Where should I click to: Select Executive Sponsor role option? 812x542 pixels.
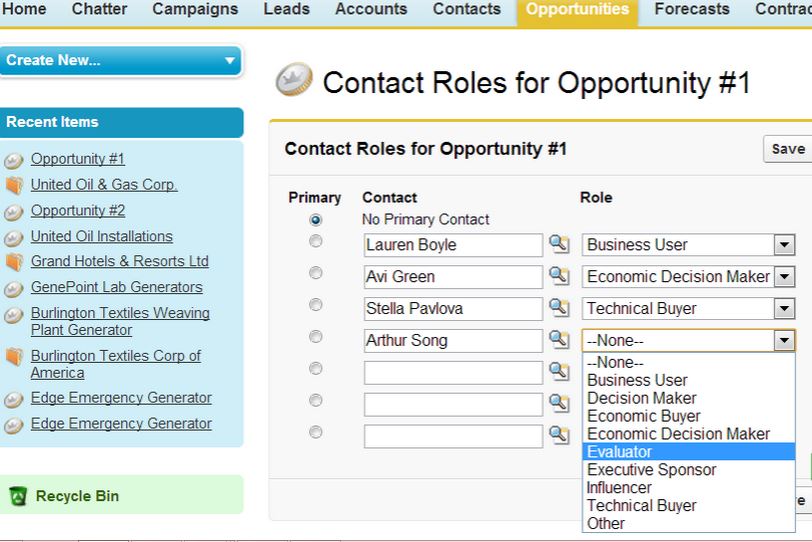[x=651, y=470]
